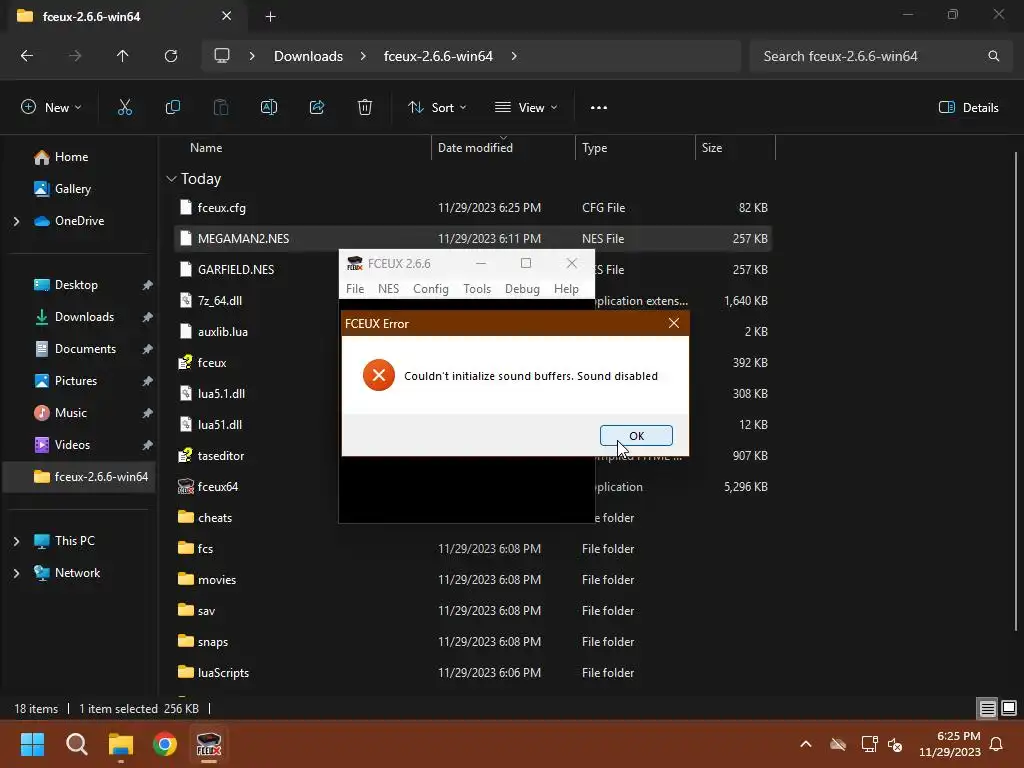Click the Copy icon in Explorer toolbar
Screen dimensions: 1024x768
click(x=172, y=108)
